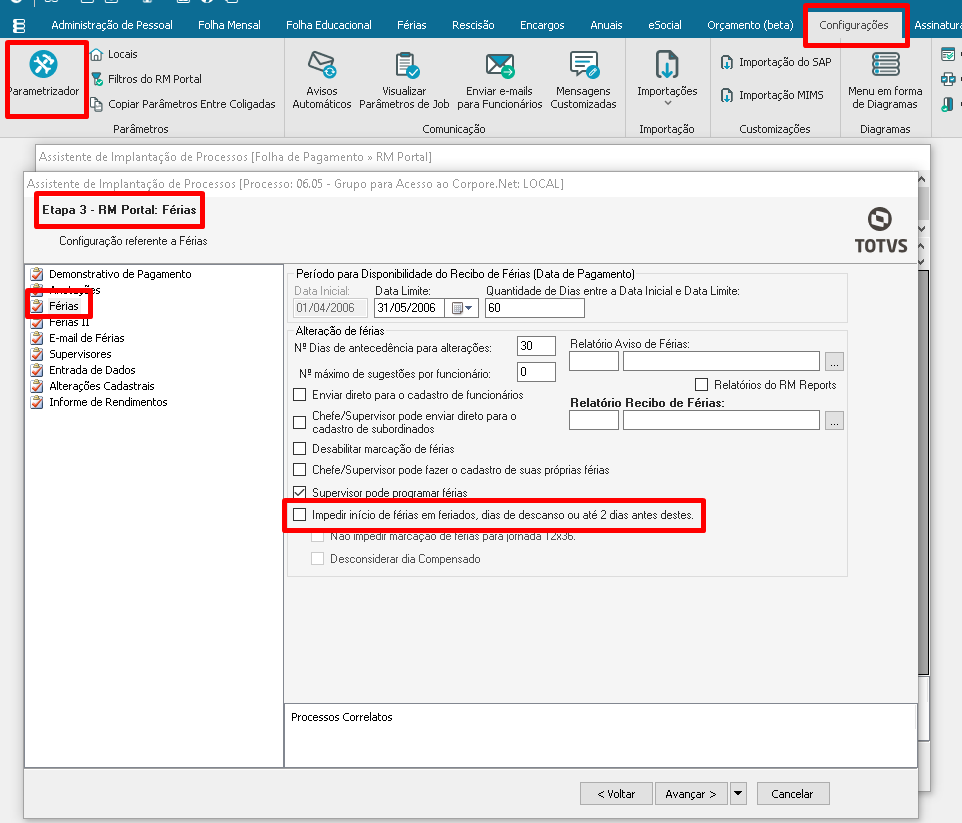The image size is (962, 823).
Task: Open the Folha Educacional tab
Action: coord(328,25)
